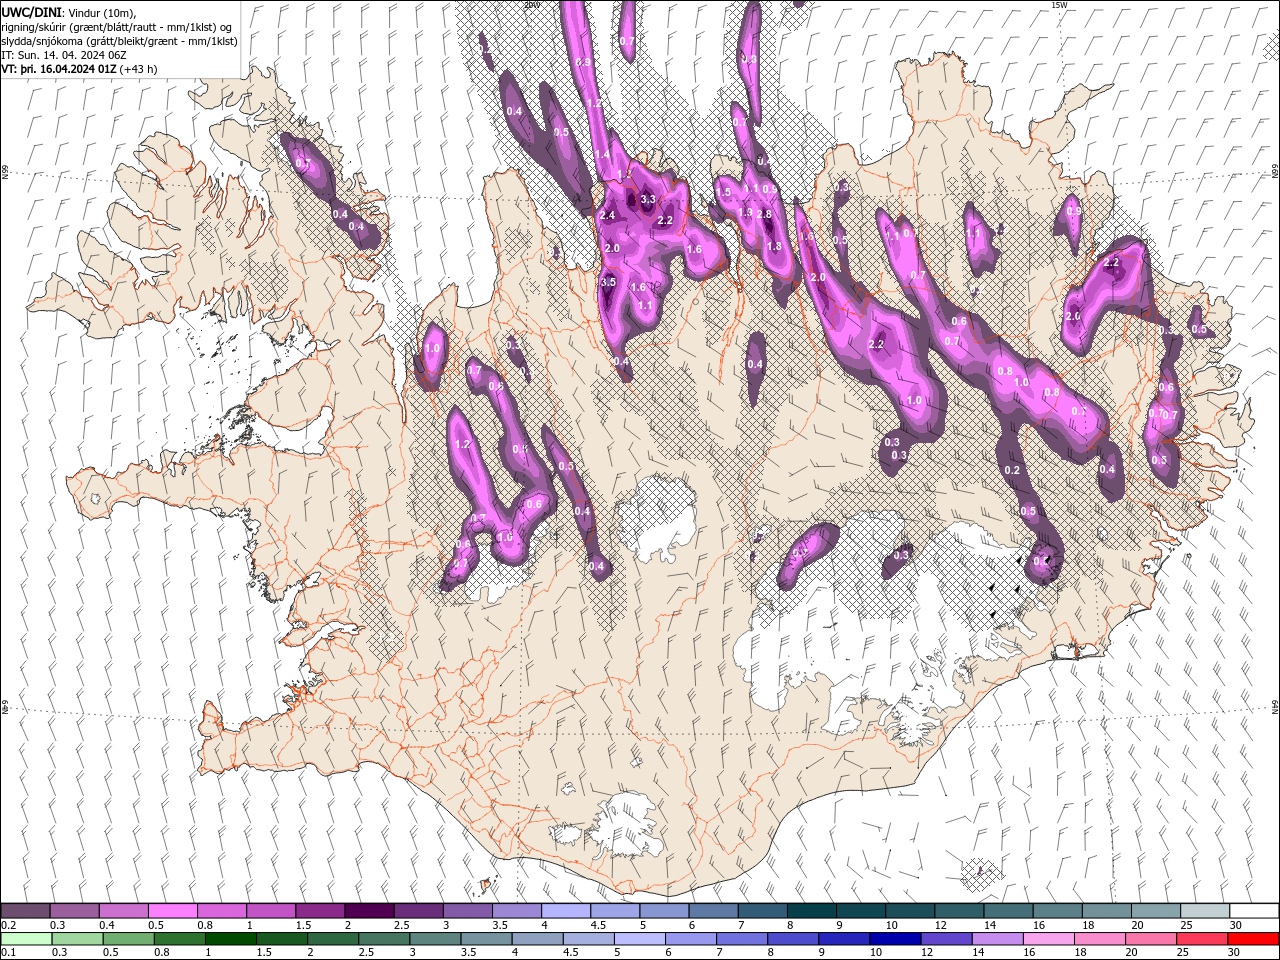Click the '25' label under the upper legend

pyautogui.click(x=1187, y=925)
